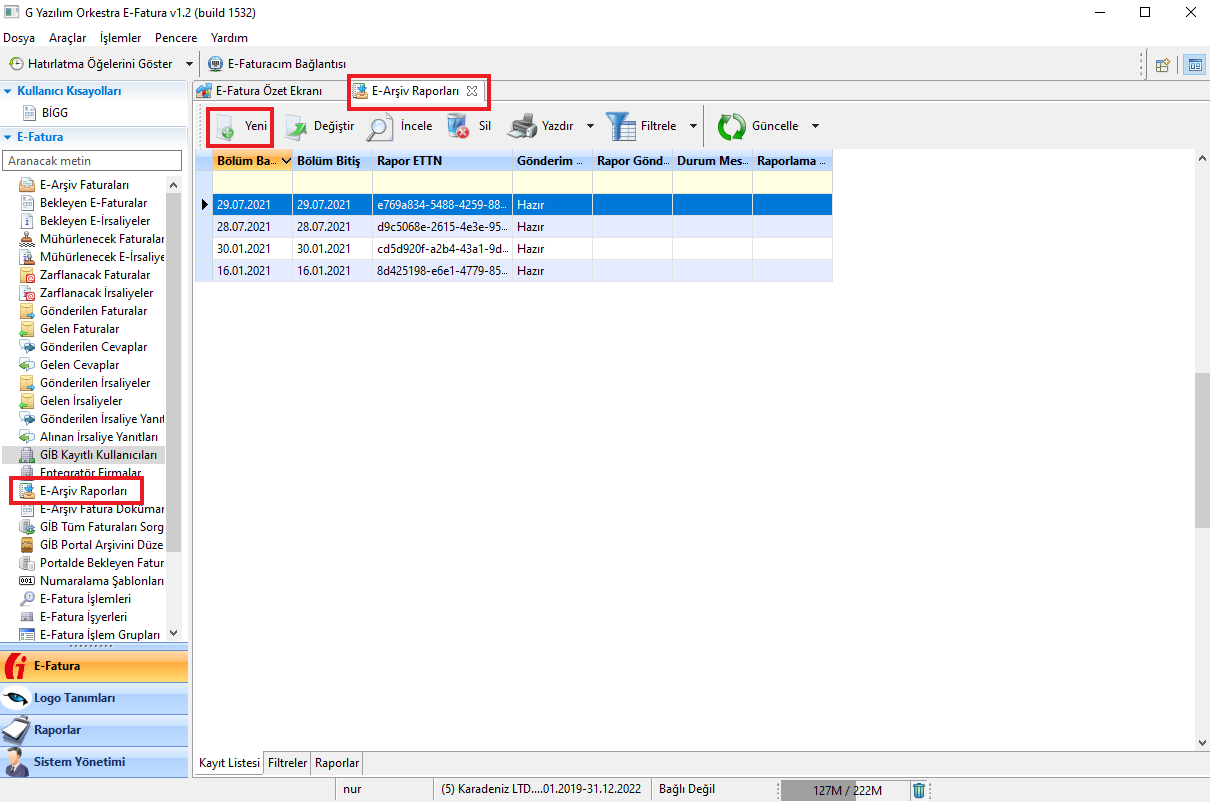The width and height of the screenshot is (1210, 802).
Task: Click the Yeni (new record) icon
Action: click(225, 127)
